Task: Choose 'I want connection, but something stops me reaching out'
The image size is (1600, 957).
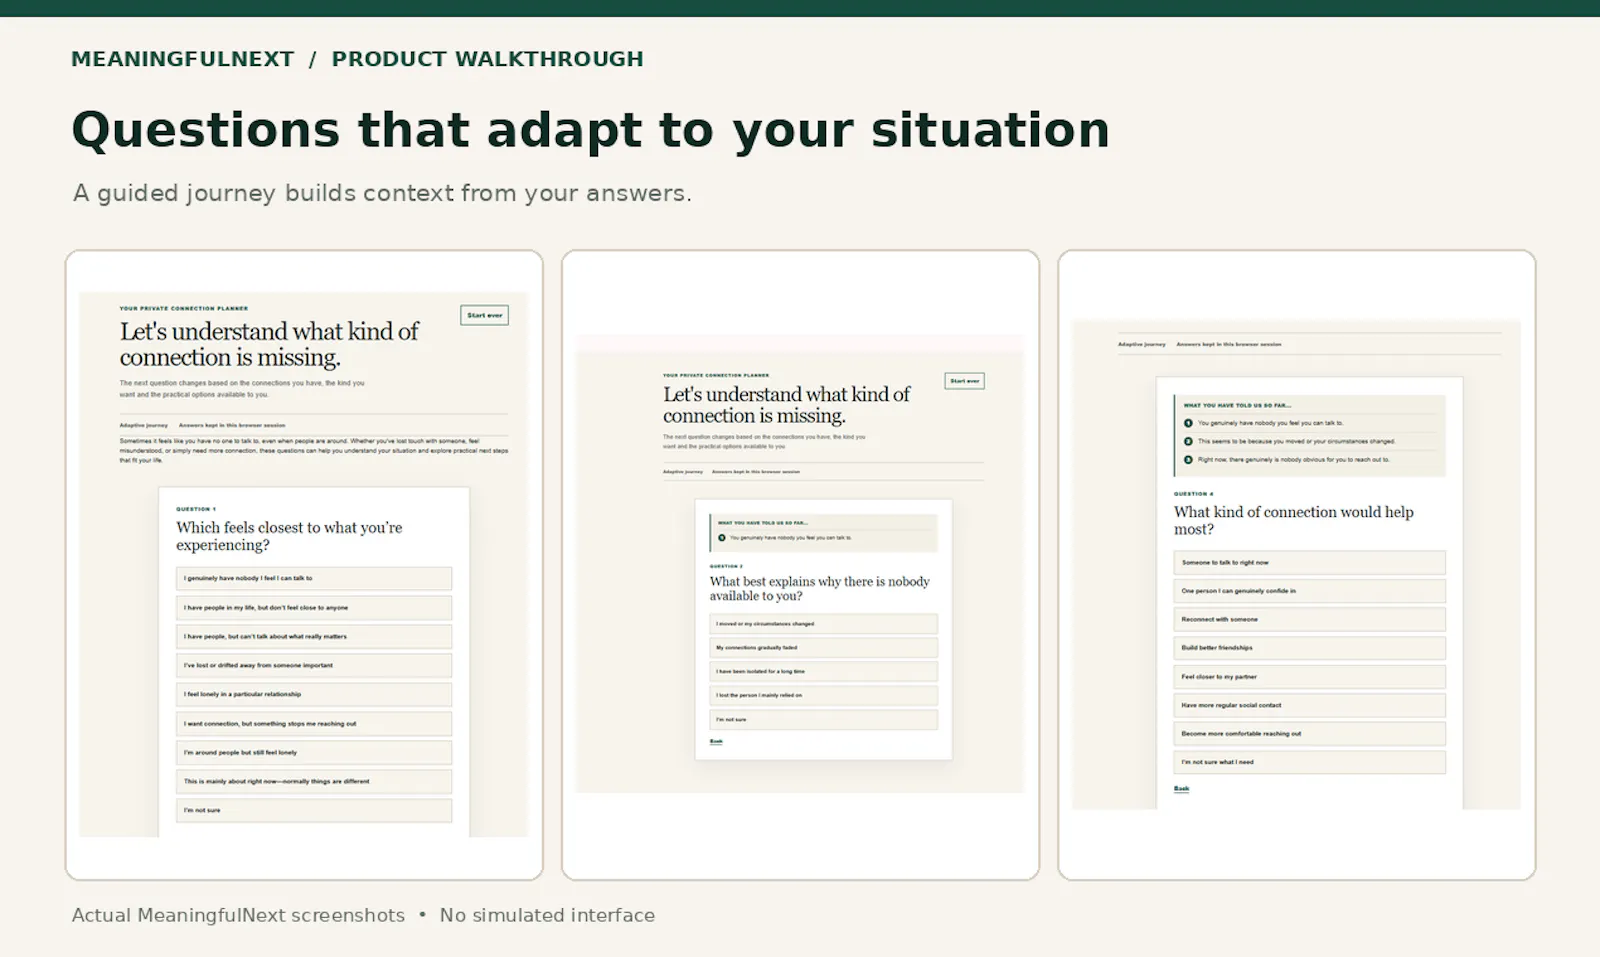Action: [314, 723]
